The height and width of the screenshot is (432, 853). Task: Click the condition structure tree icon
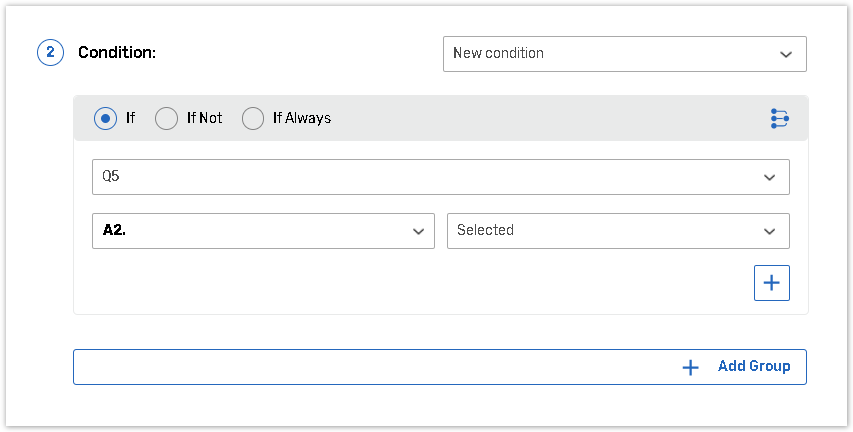tap(779, 118)
